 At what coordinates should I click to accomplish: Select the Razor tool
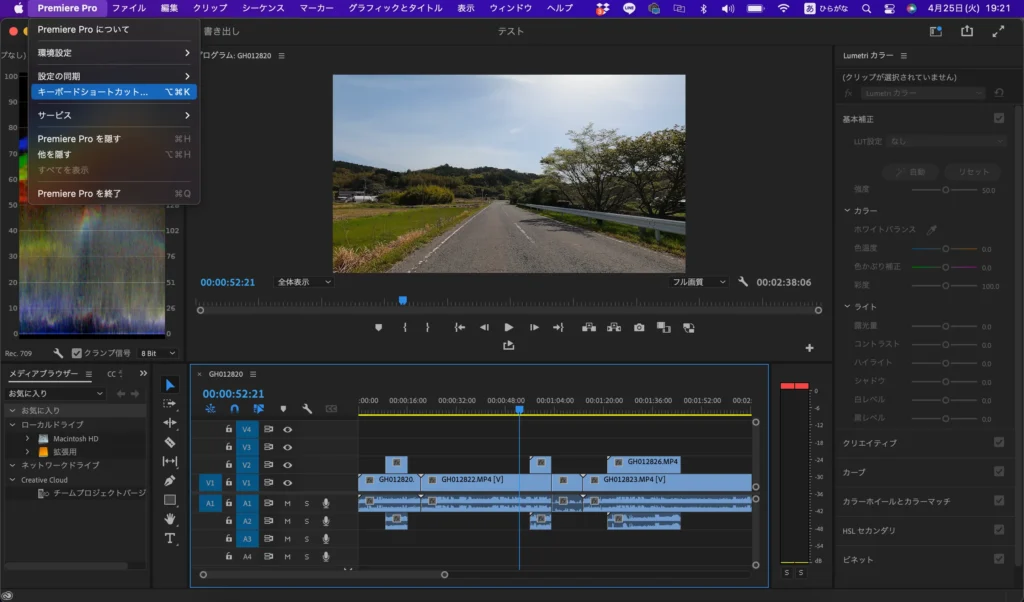pyautogui.click(x=170, y=442)
